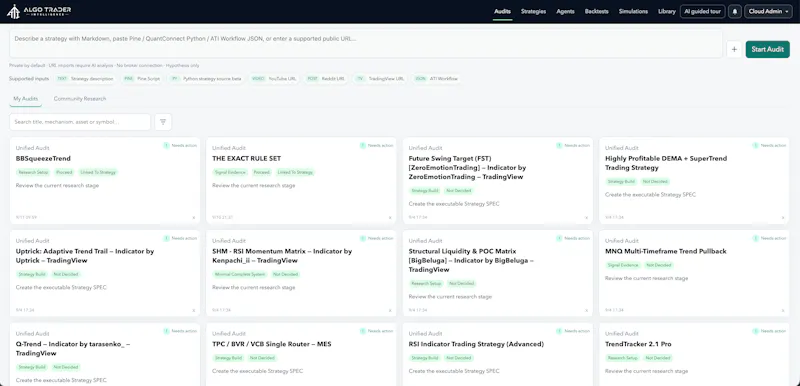The width and height of the screenshot is (800, 386).
Task: Choose the TV TradingView URL input chip
Action: click(x=380, y=79)
